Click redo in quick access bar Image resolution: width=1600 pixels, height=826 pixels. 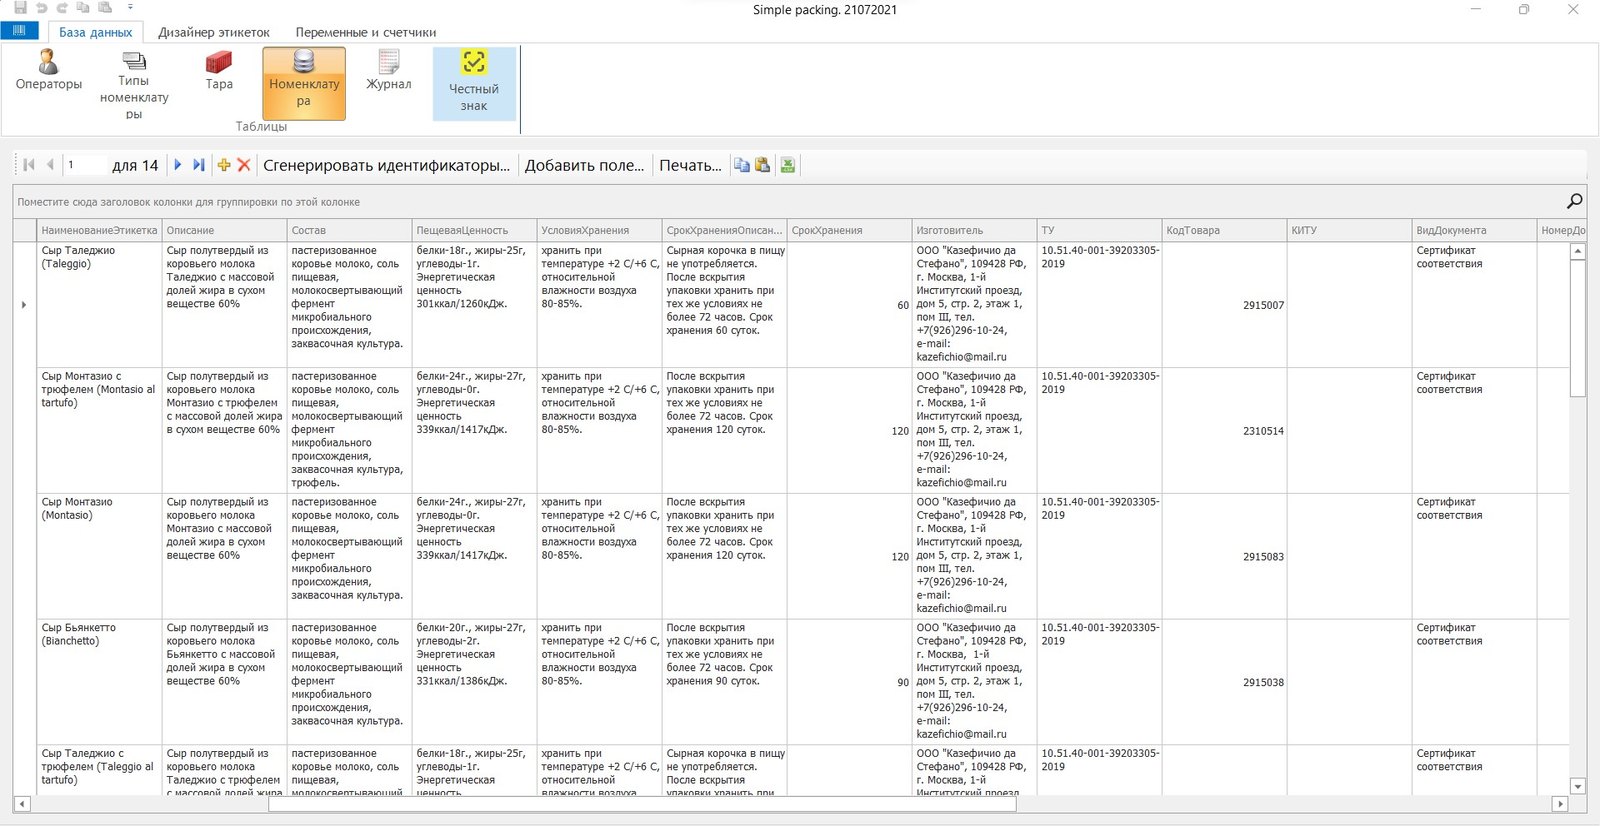coord(62,8)
